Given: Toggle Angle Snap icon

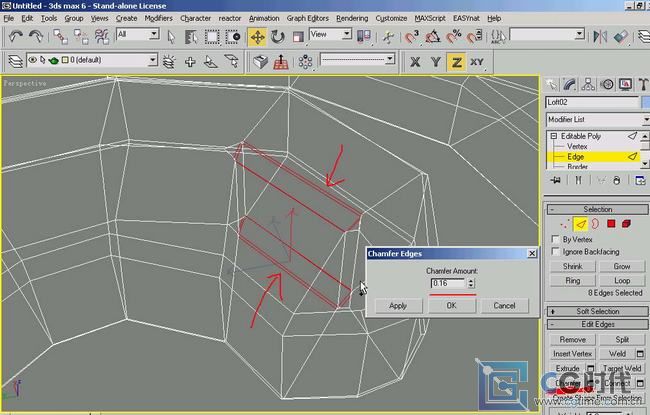Looking at the screenshot, I should click(433, 37).
